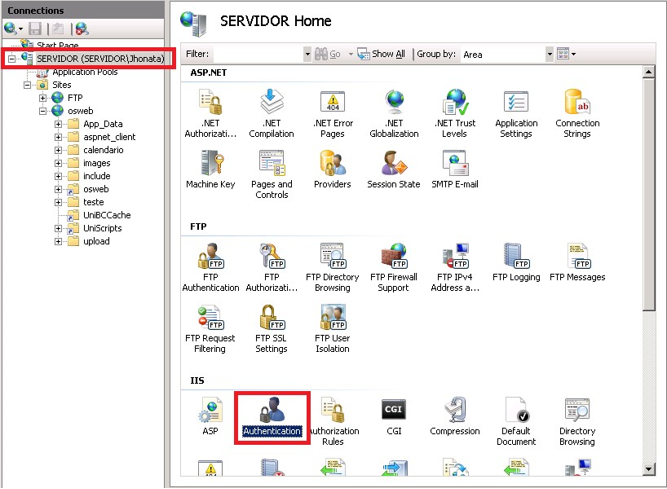The image size is (667, 489).
Task: Select the osweb subfolder under osweb site
Action: 96,189
